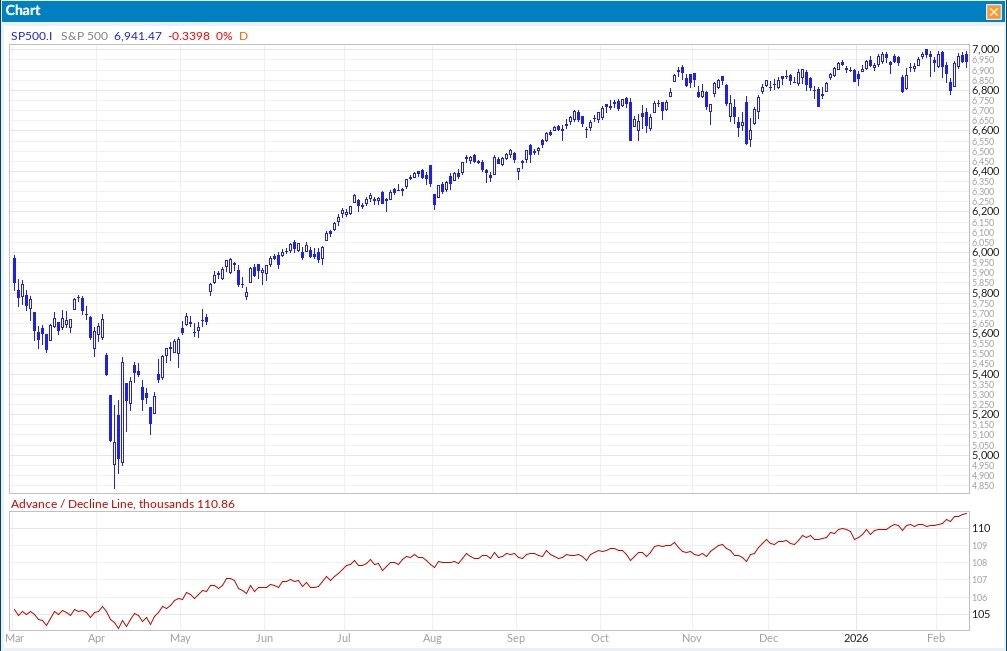The image size is (1007, 651).
Task: Close the Chart window
Action: pyautogui.click(x=992, y=11)
